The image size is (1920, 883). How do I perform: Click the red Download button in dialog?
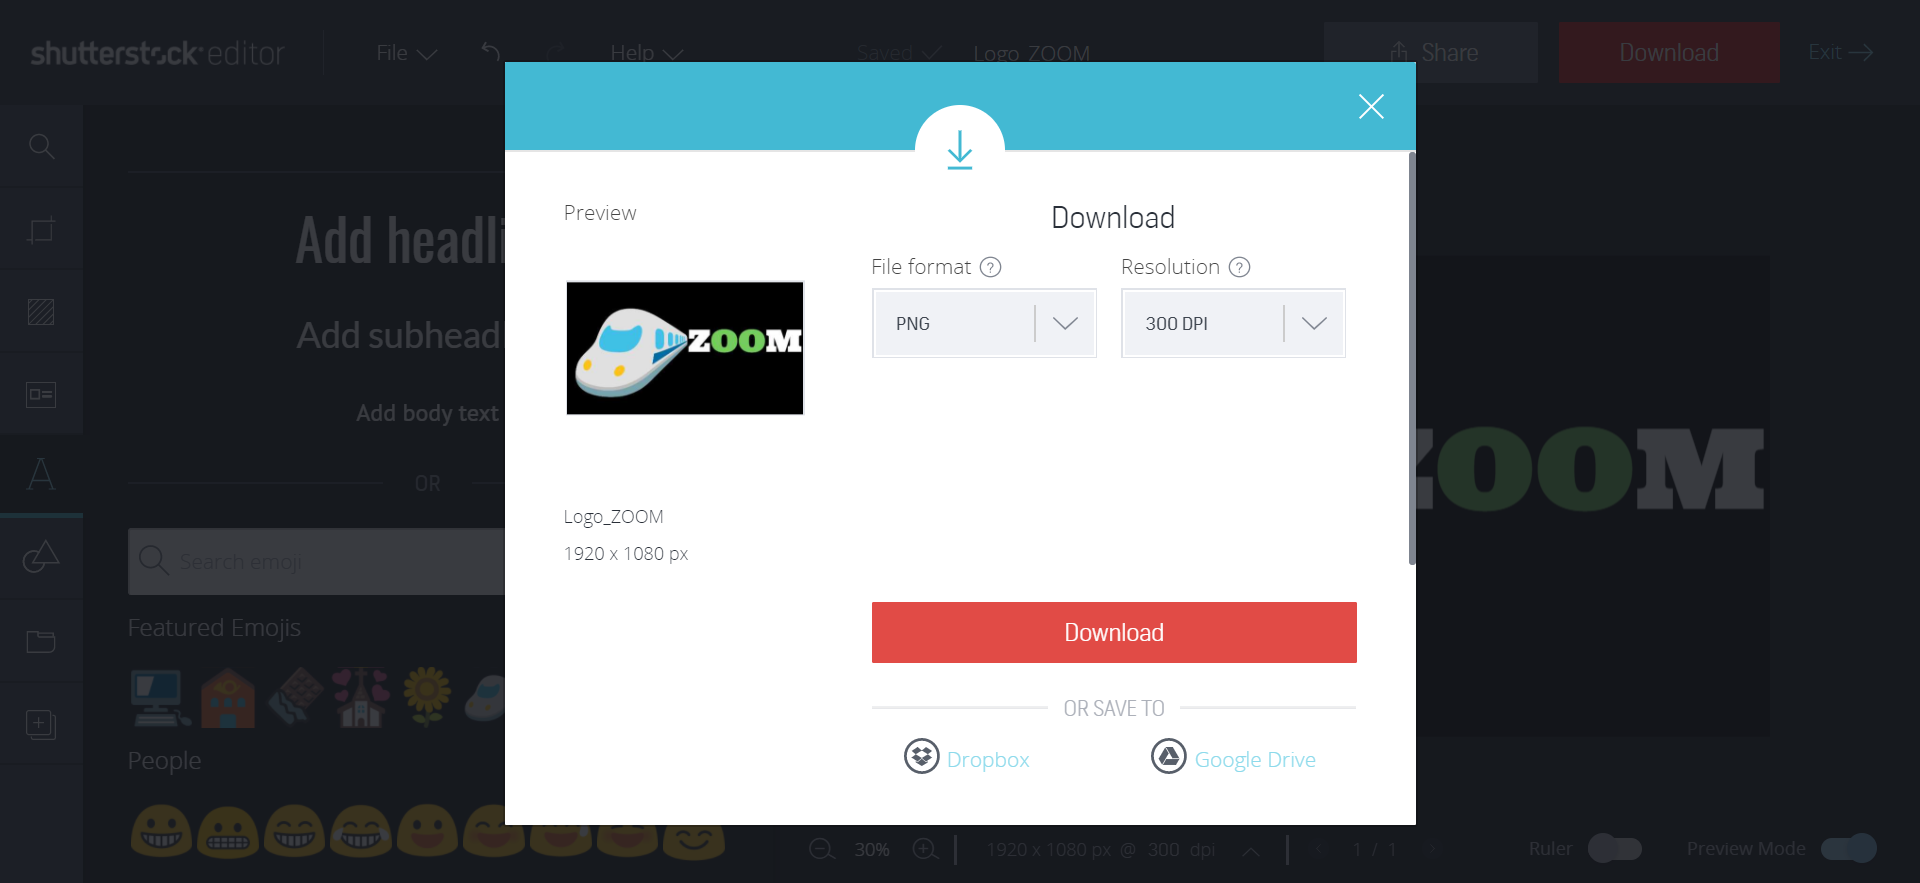click(1113, 632)
